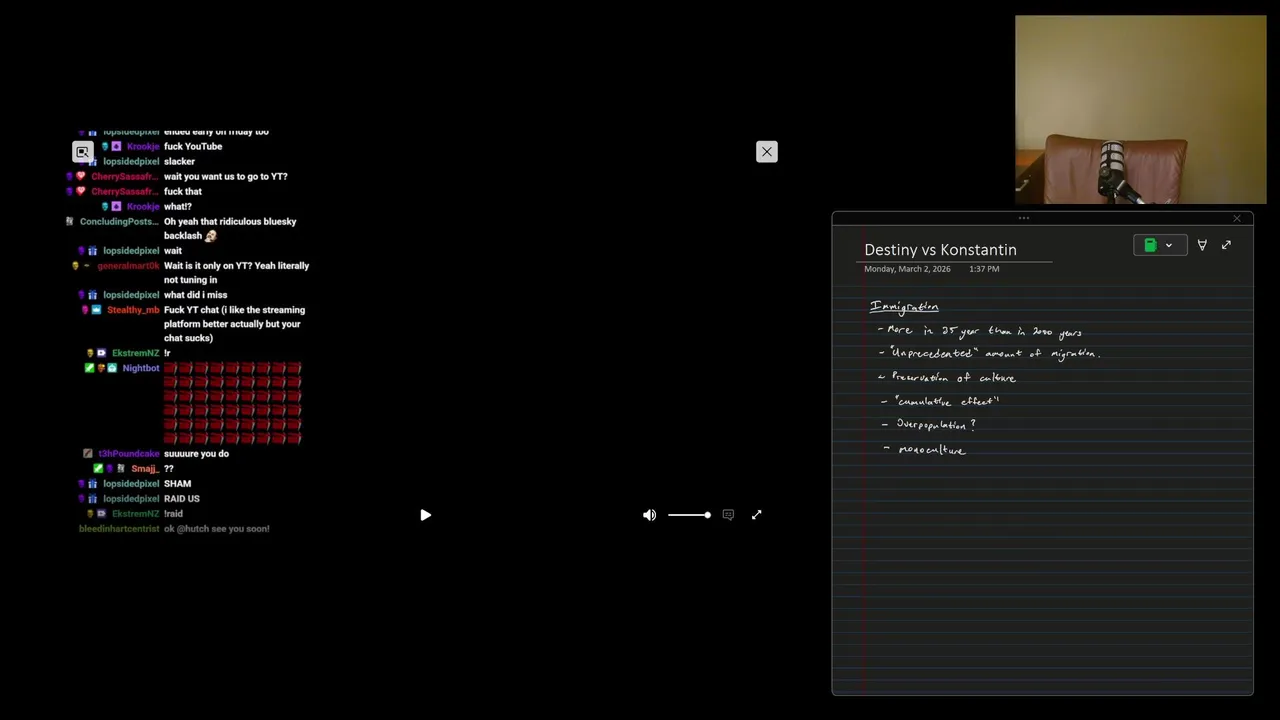Click handwritten line 'Preservation of culture'
Image resolution: width=1280 pixels, height=720 pixels.
pyautogui.click(x=947, y=378)
